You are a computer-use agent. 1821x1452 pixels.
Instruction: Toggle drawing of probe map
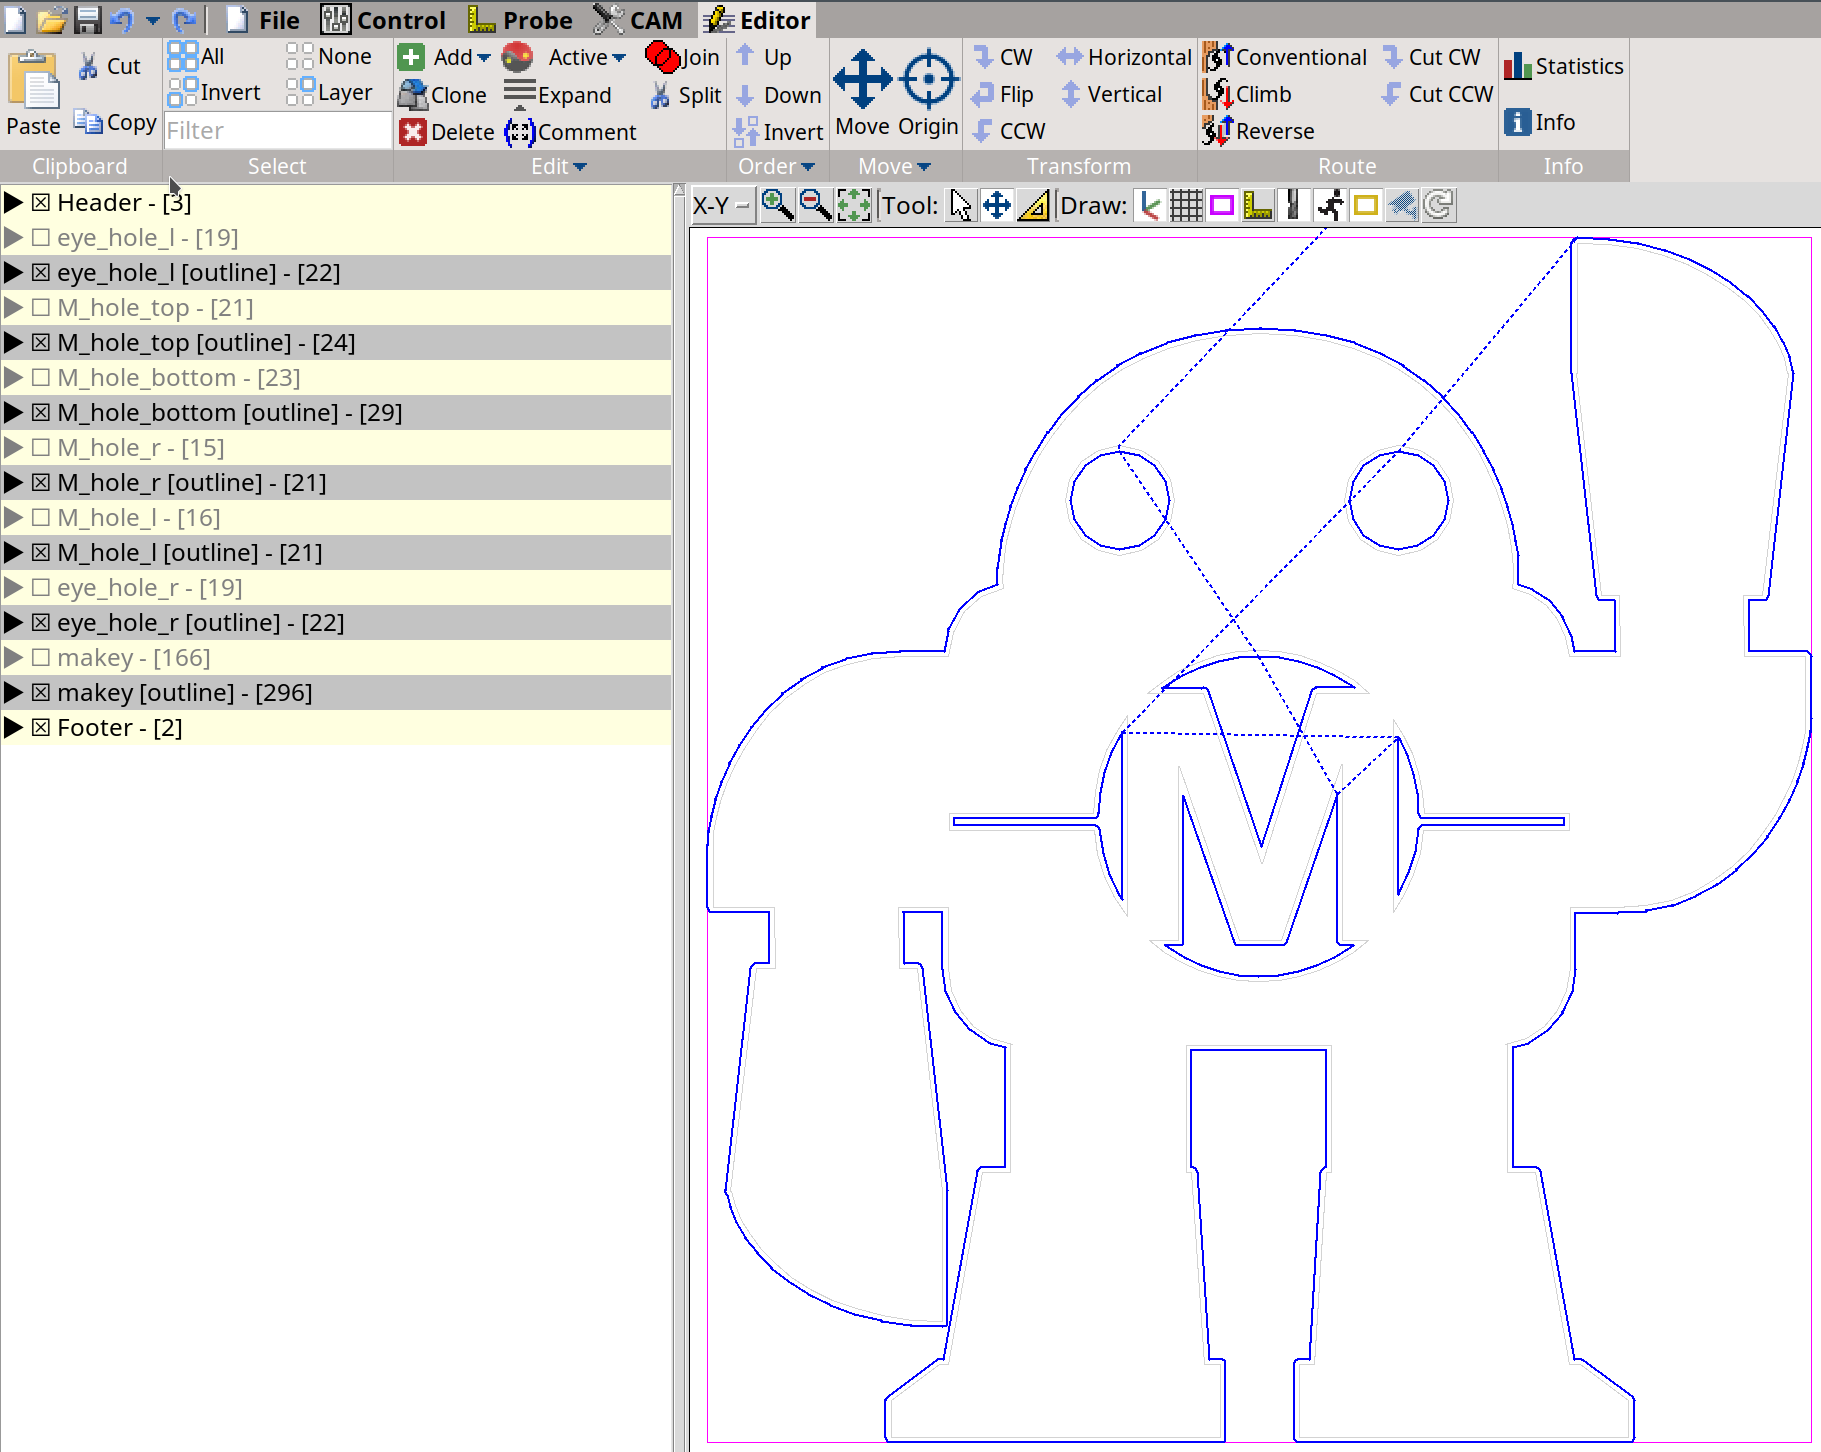click(1258, 205)
